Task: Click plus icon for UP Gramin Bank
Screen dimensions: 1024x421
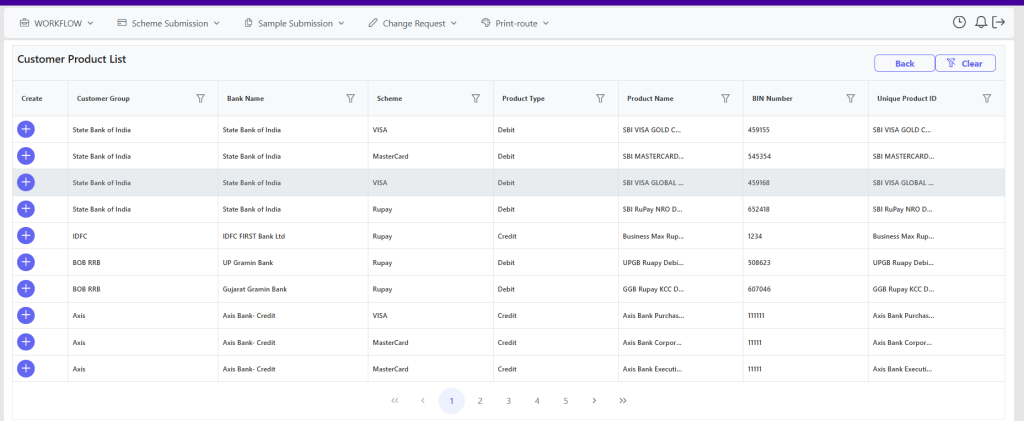Action: 26,262
